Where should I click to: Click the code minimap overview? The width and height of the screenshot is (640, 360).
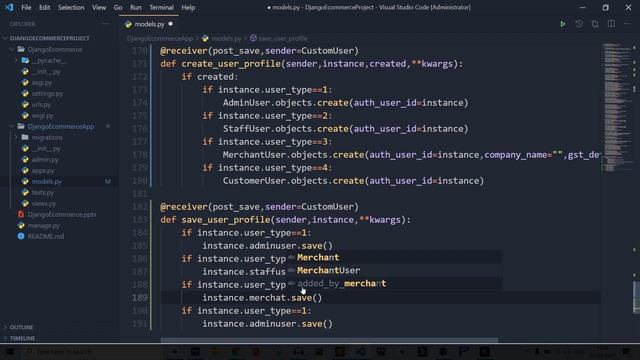pos(616,106)
